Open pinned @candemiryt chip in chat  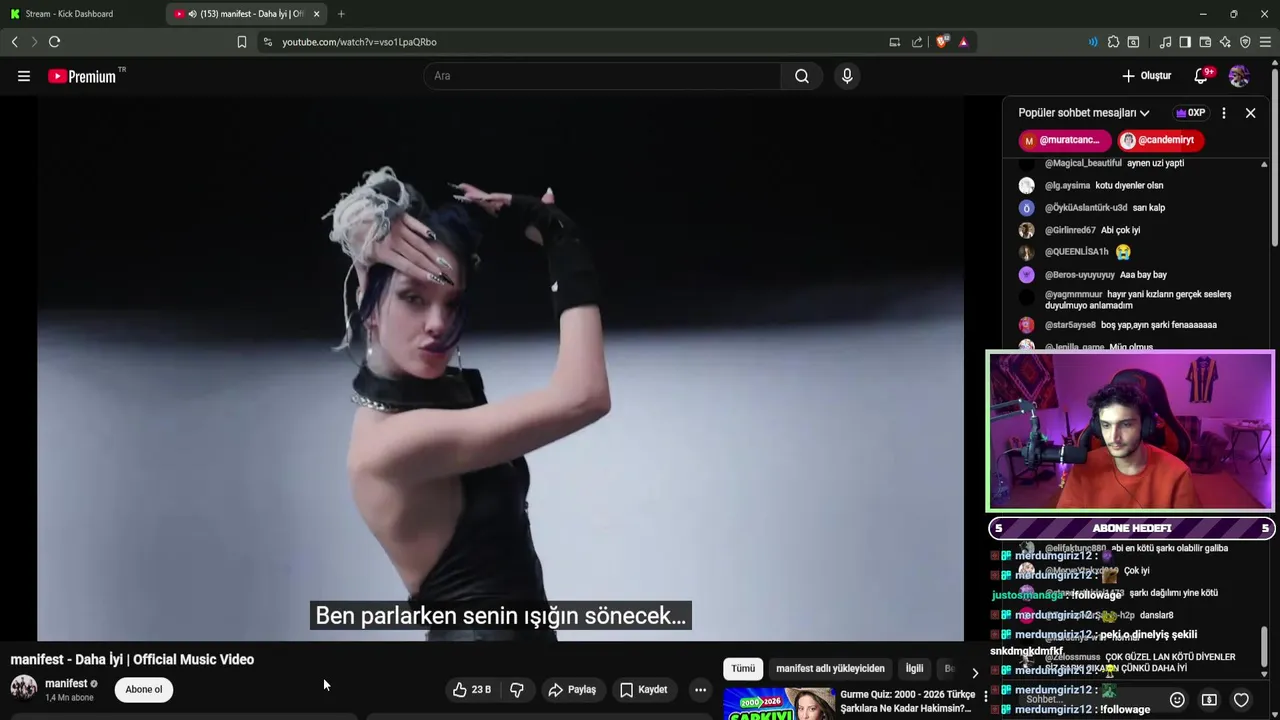[1161, 140]
